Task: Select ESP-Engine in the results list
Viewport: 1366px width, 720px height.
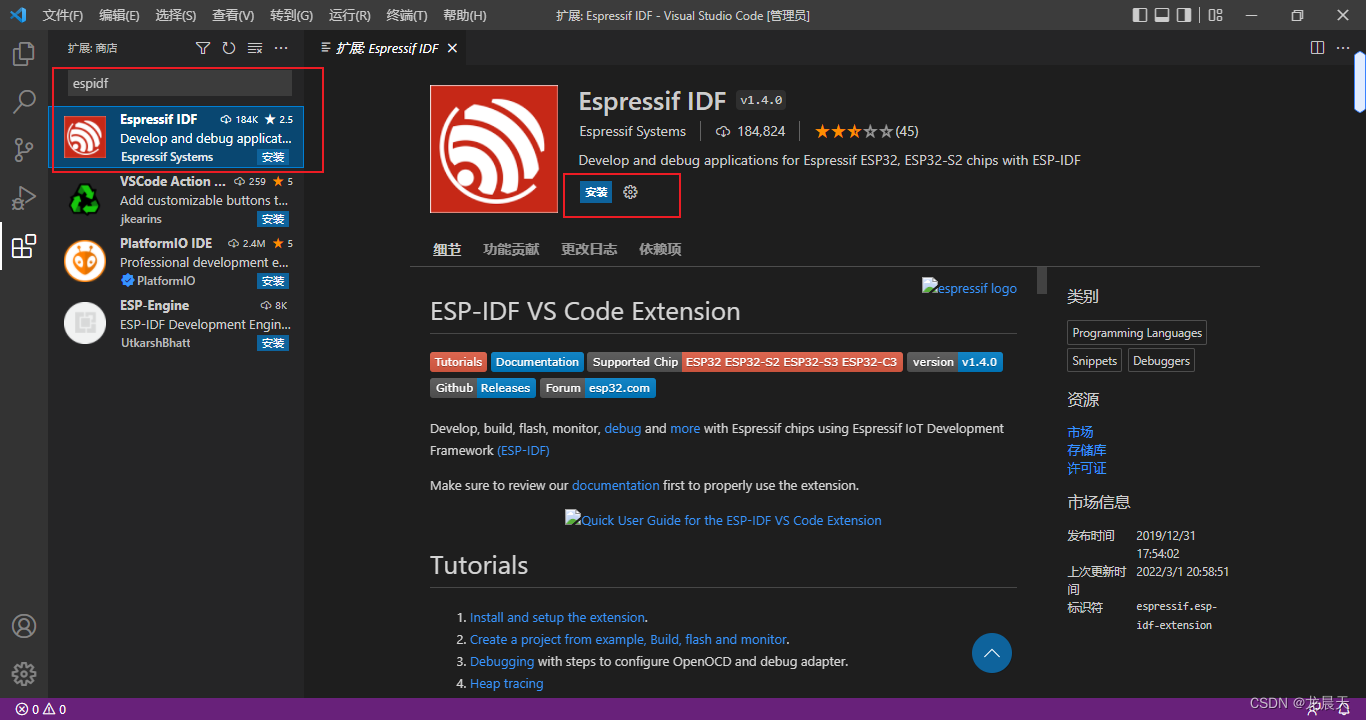Action: point(176,323)
